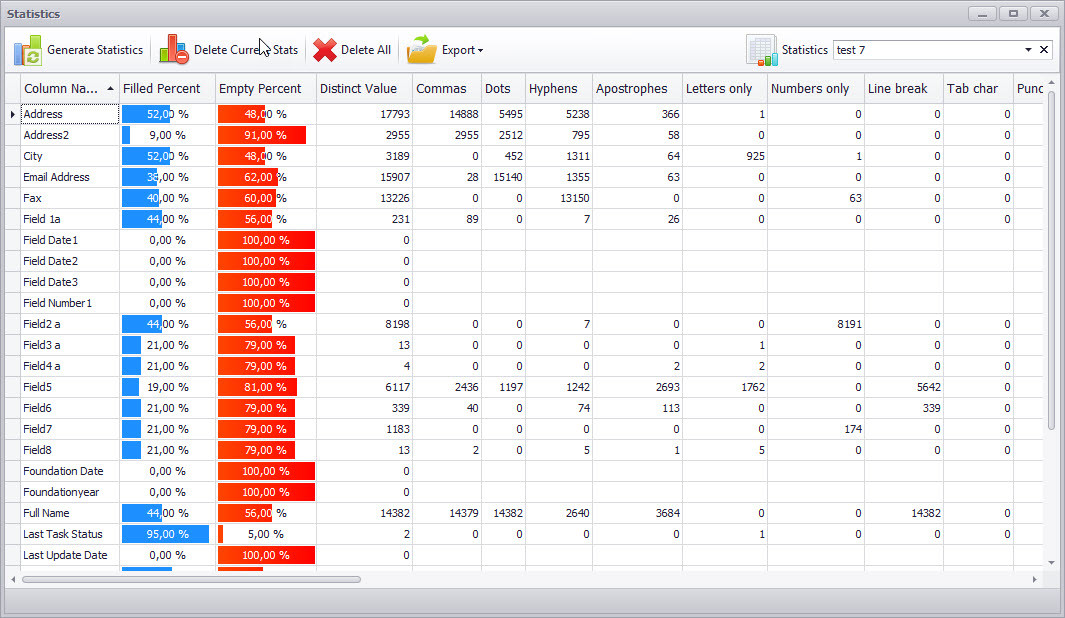This screenshot has width=1065, height=618.
Task: Clear the Statistics selection with the X button
Action: click(1044, 50)
